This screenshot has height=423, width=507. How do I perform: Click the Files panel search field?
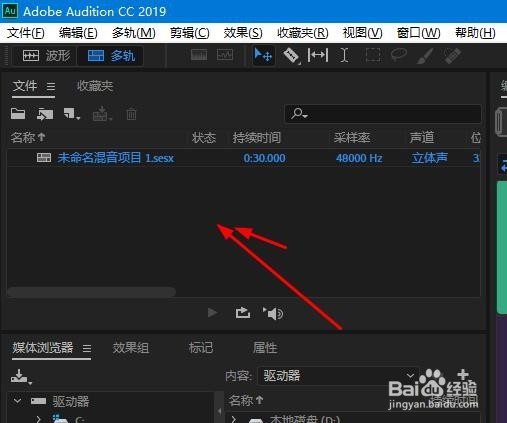[x=383, y=114]
